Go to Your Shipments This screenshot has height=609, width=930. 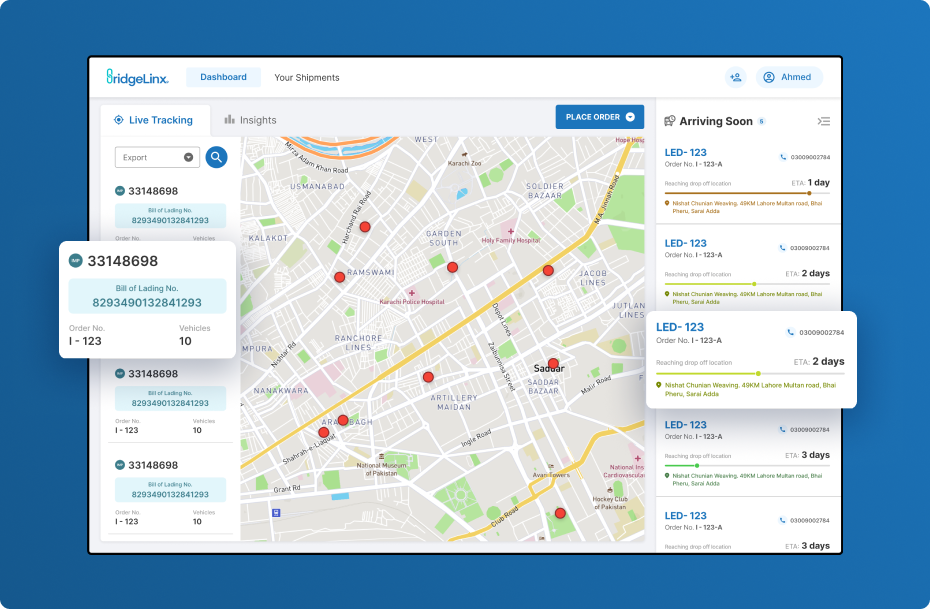click(x=307, y=77)
